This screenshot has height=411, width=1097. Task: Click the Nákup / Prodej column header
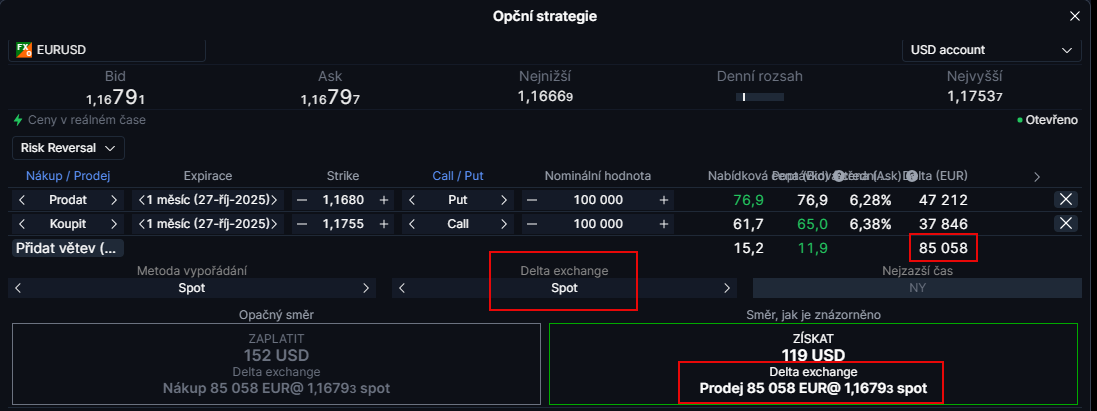point(68,176)
